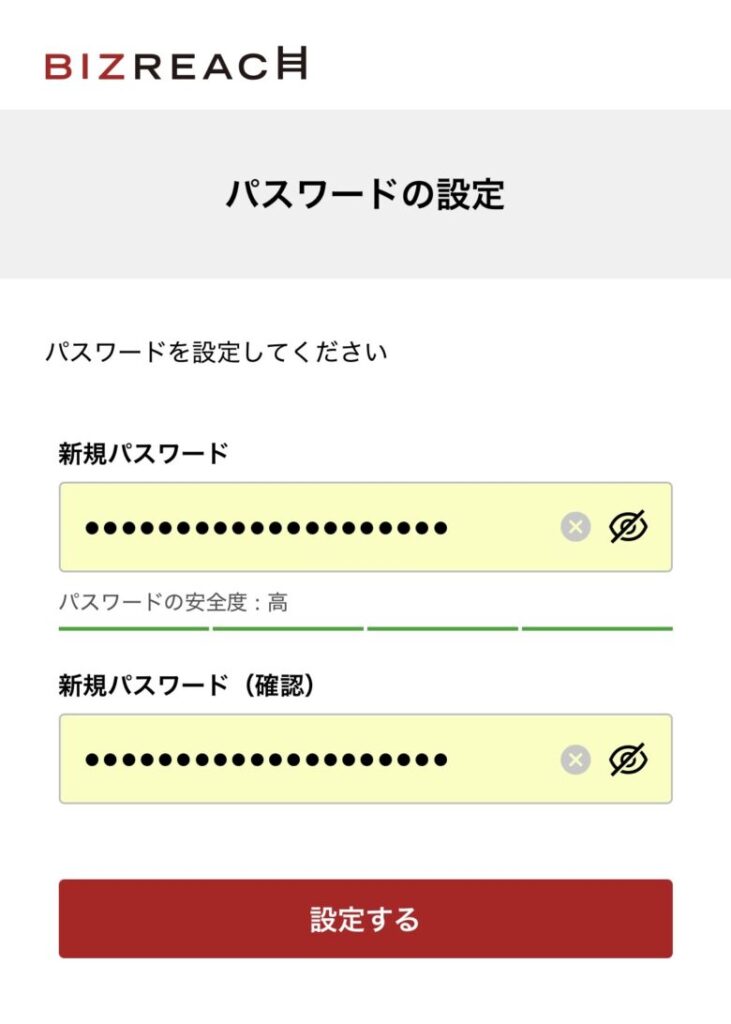Click the first green strength bar segment
731x1024 pixels.
[x=134, y=629]
